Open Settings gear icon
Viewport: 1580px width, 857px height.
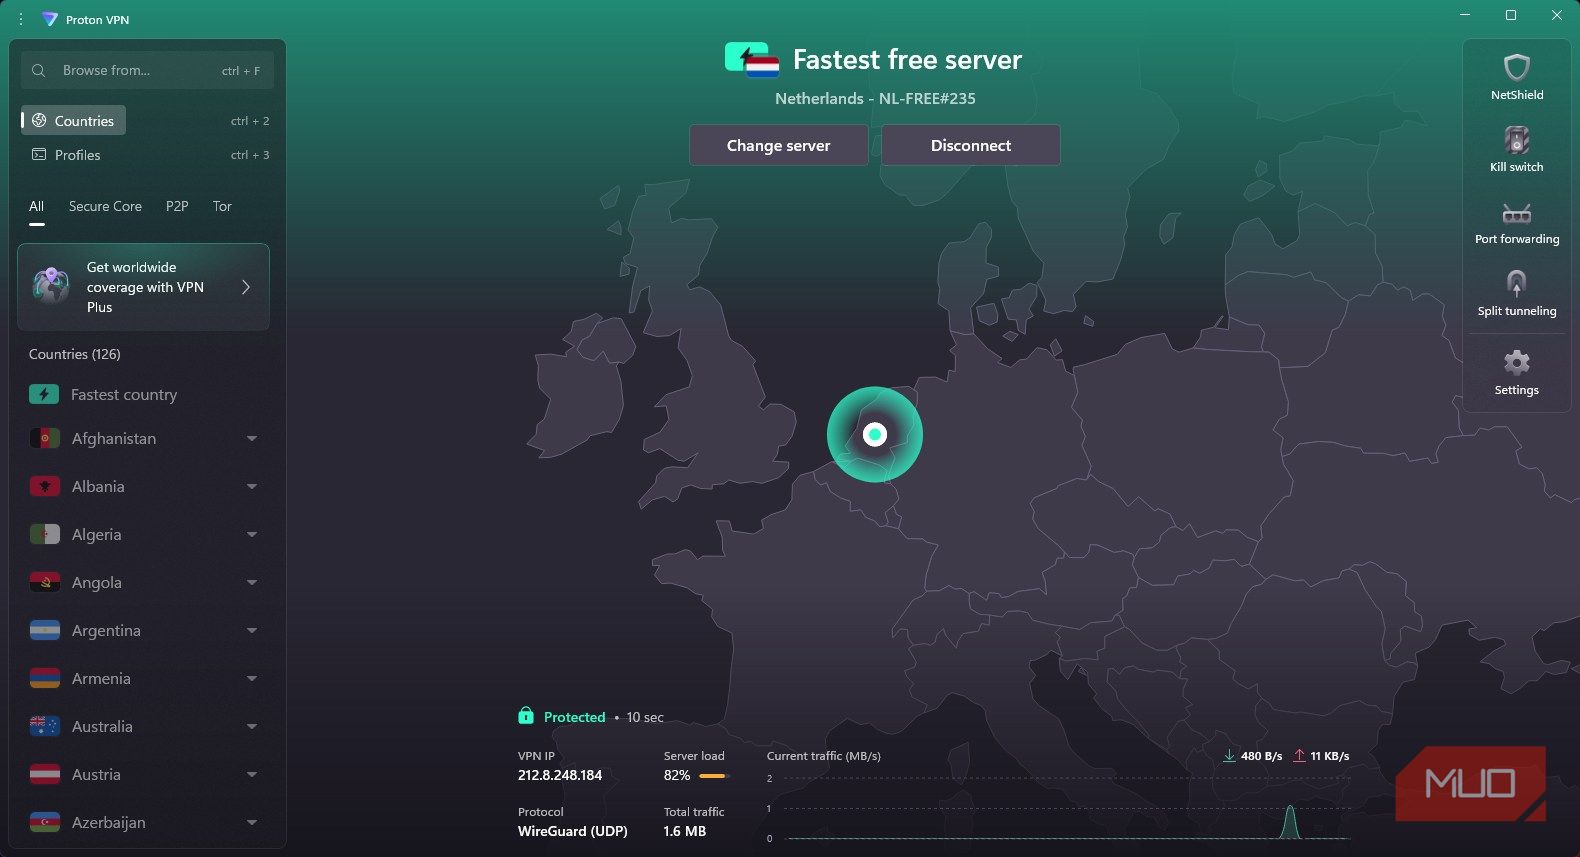pyautogui.click(x=1517, y=362)
